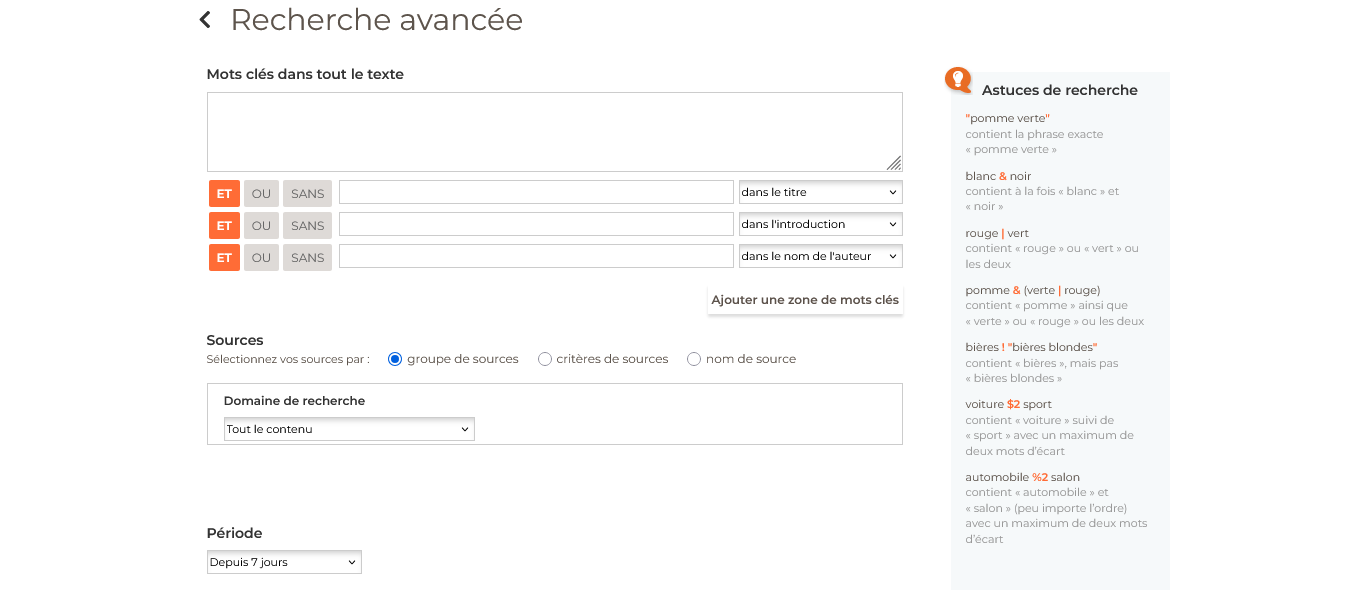This screenshot has height=590, width=1348.
Task: Click the 'pomme & (verte | rouge)' example
Action: click(x=1033, y=290)
